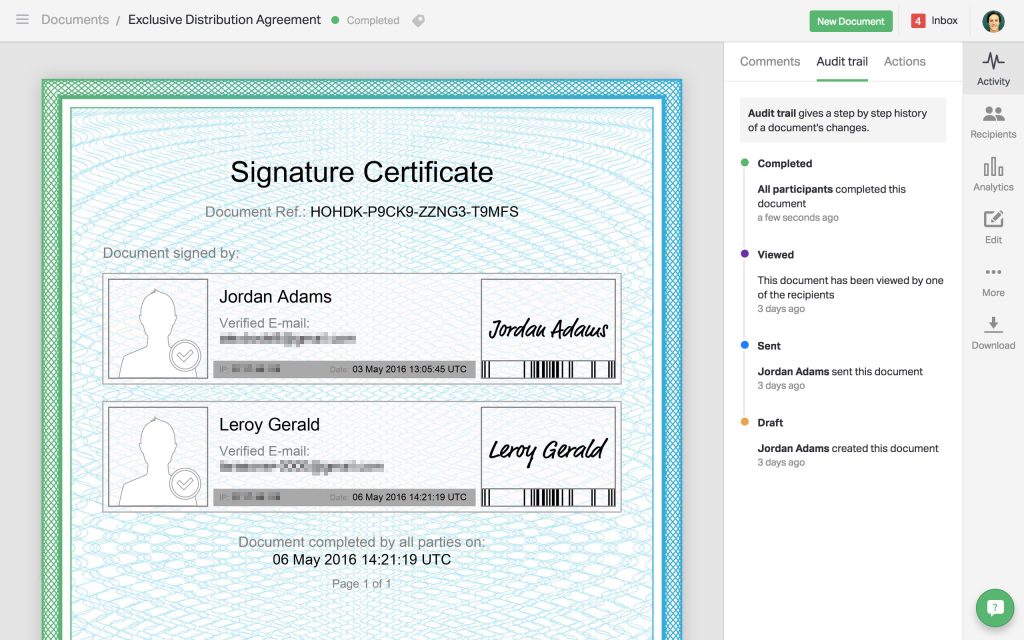Open the hamburger menu icon
The image size is (1024, 640).
pyautogui.click(x=22, y=20)
